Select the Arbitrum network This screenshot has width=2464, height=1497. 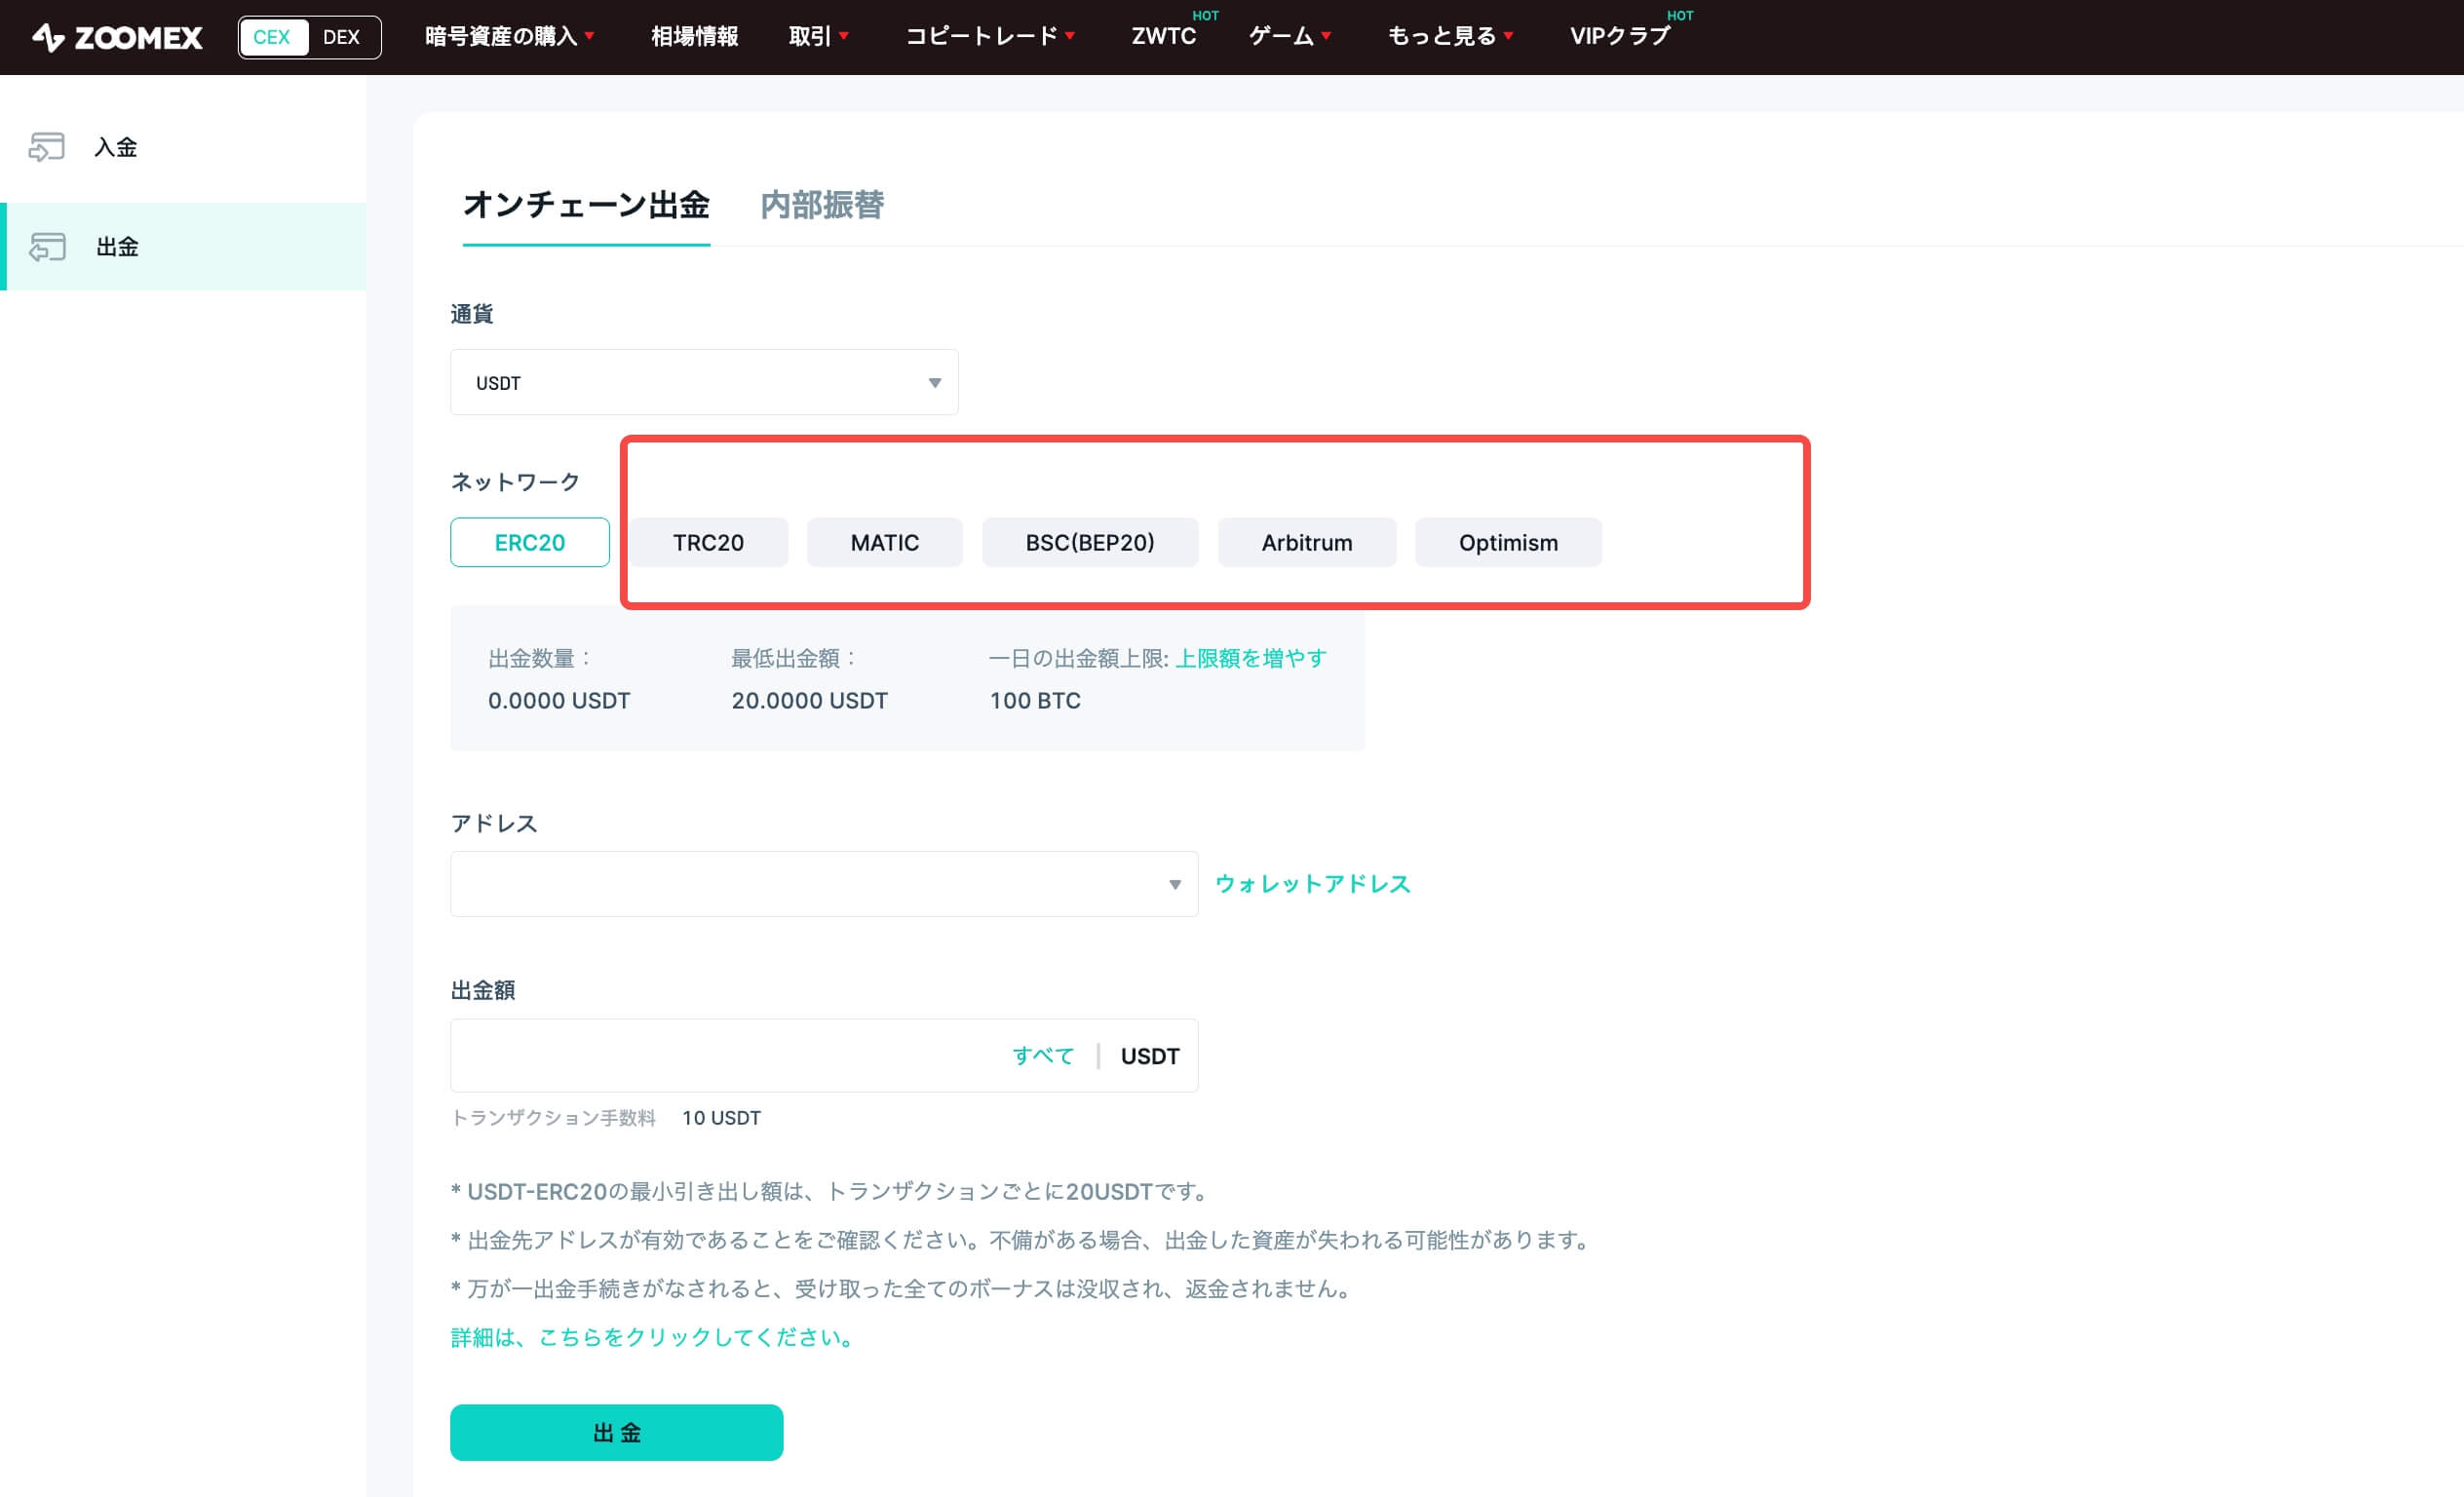[1307, 542]
